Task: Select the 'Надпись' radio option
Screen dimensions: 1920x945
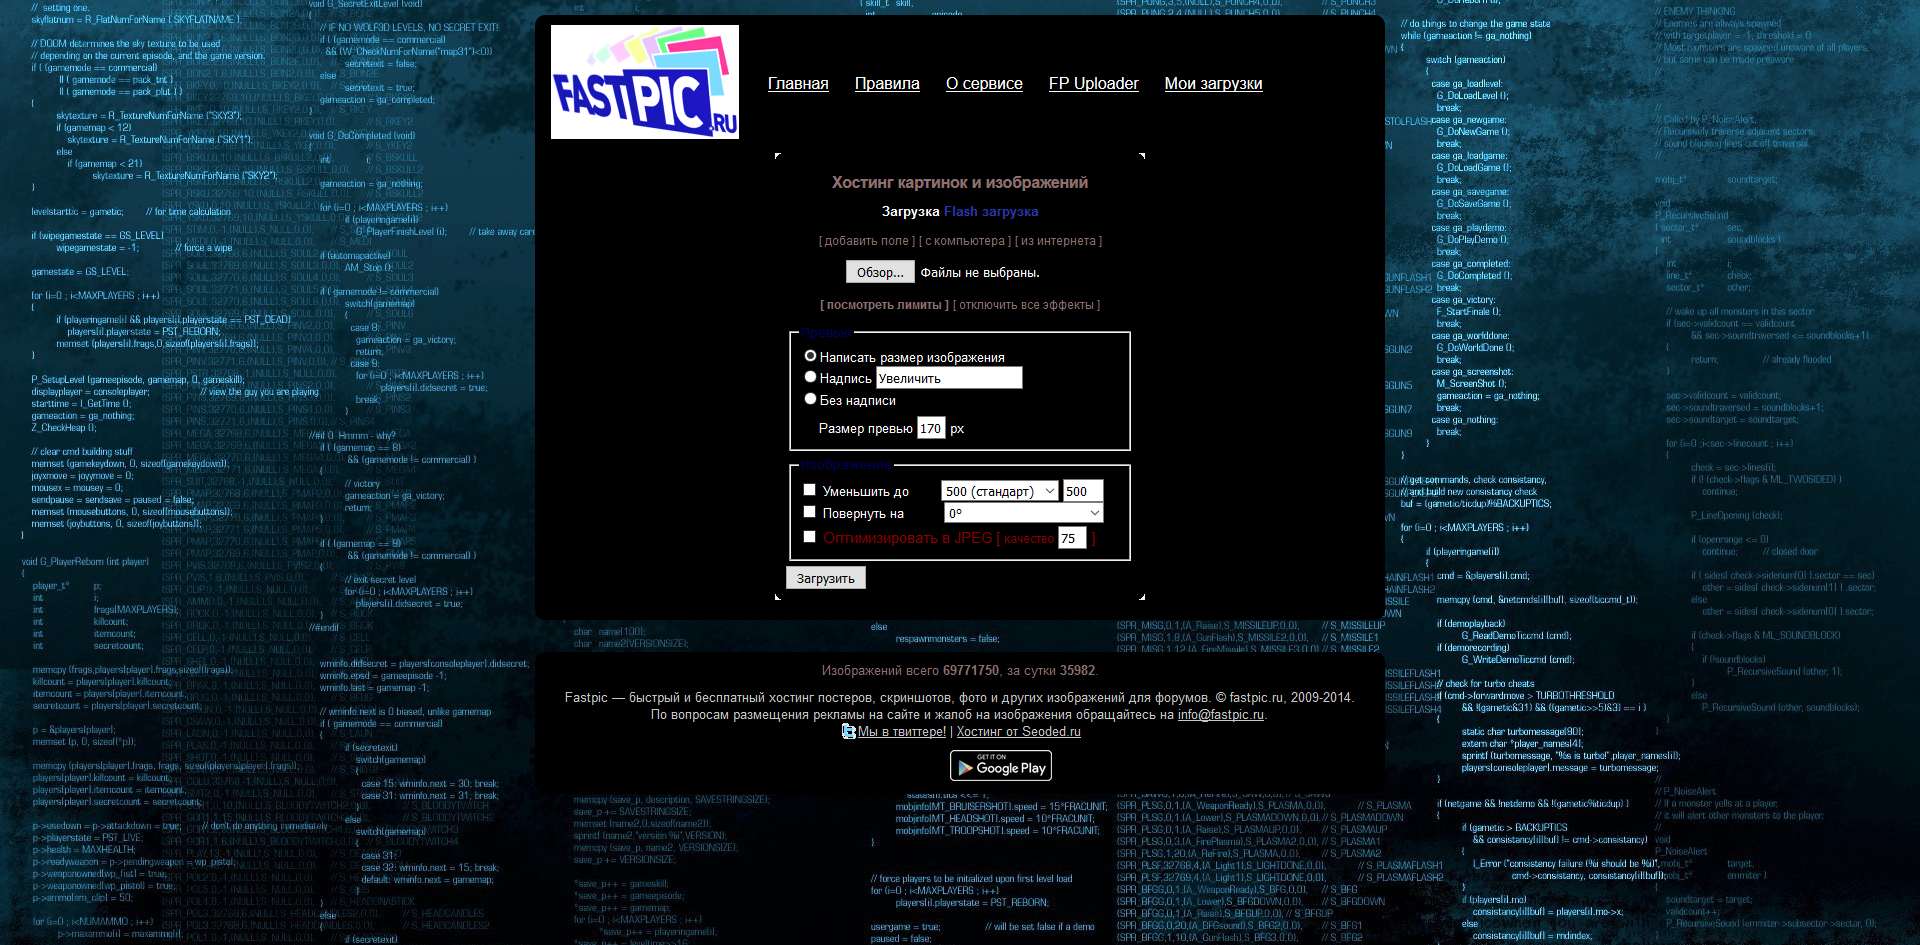Action: pyautogui.click(x=810, y=376)
